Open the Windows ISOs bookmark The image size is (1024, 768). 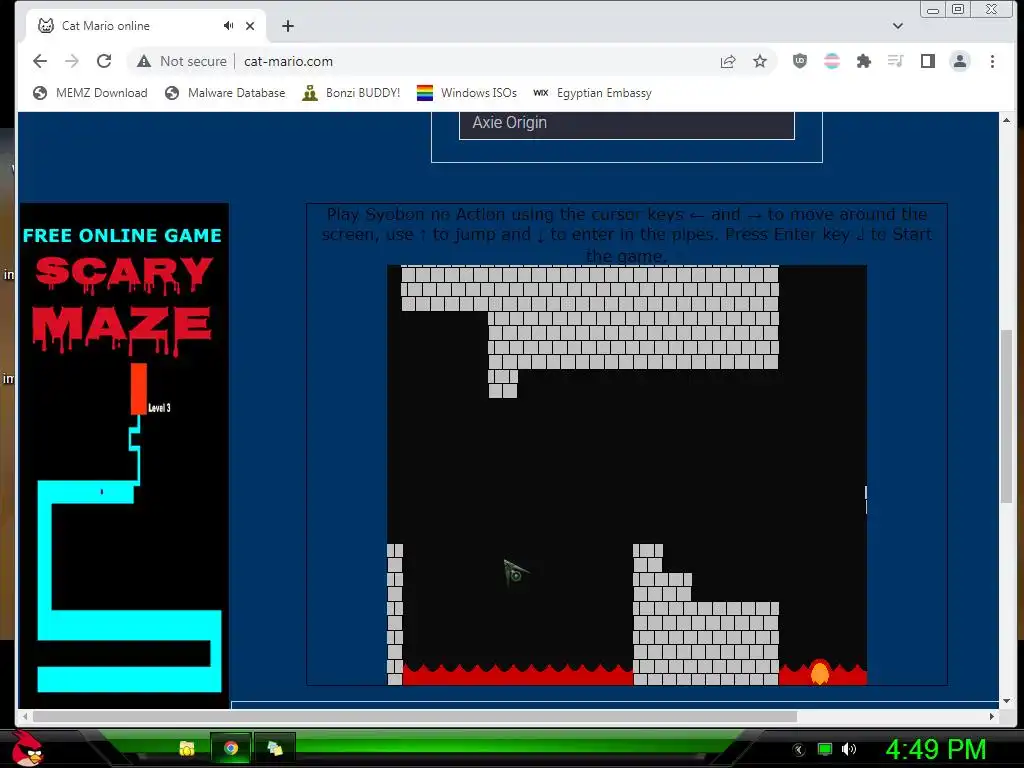click(x=467, y=93)
